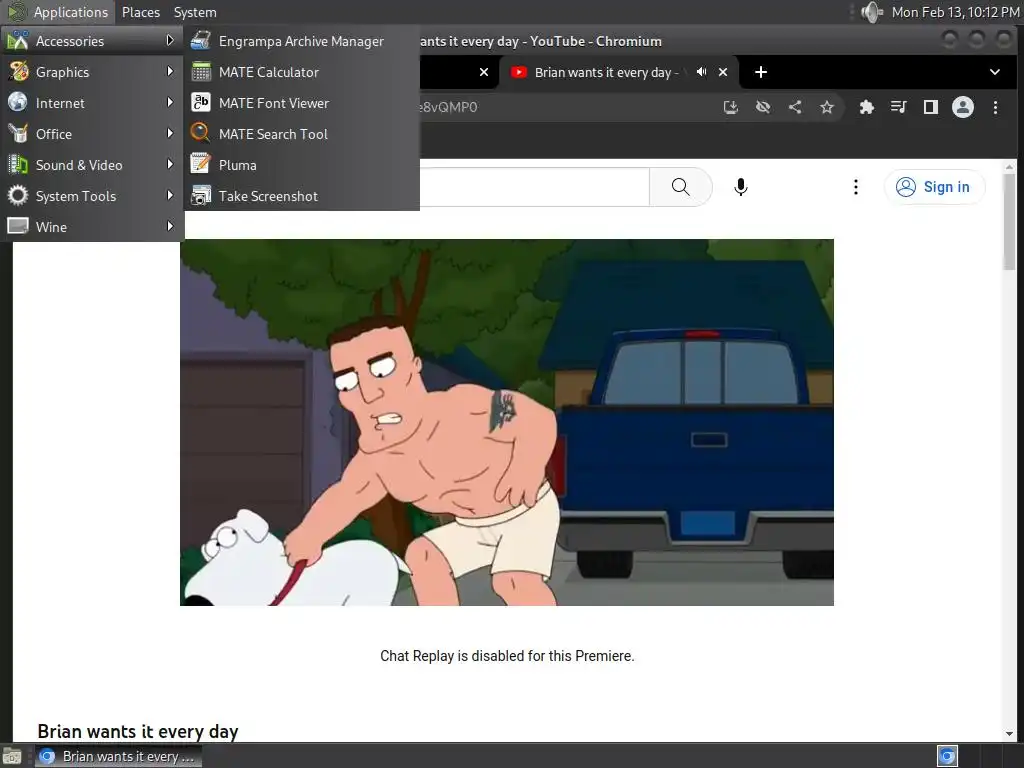Mute the tab via speaker icon
This screenshot has width=1024, height=768.
(x=701, y=72)
